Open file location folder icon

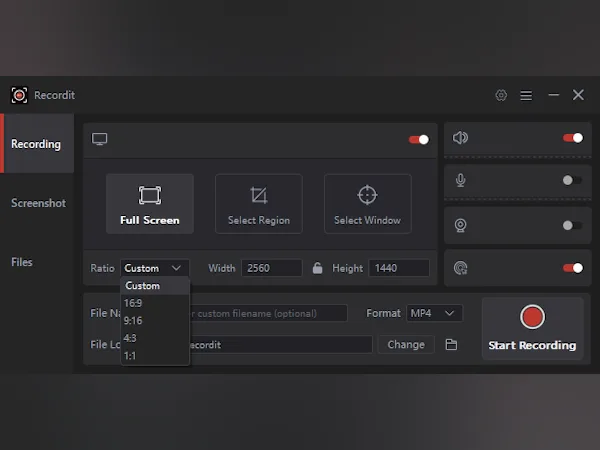coord(452,344)
